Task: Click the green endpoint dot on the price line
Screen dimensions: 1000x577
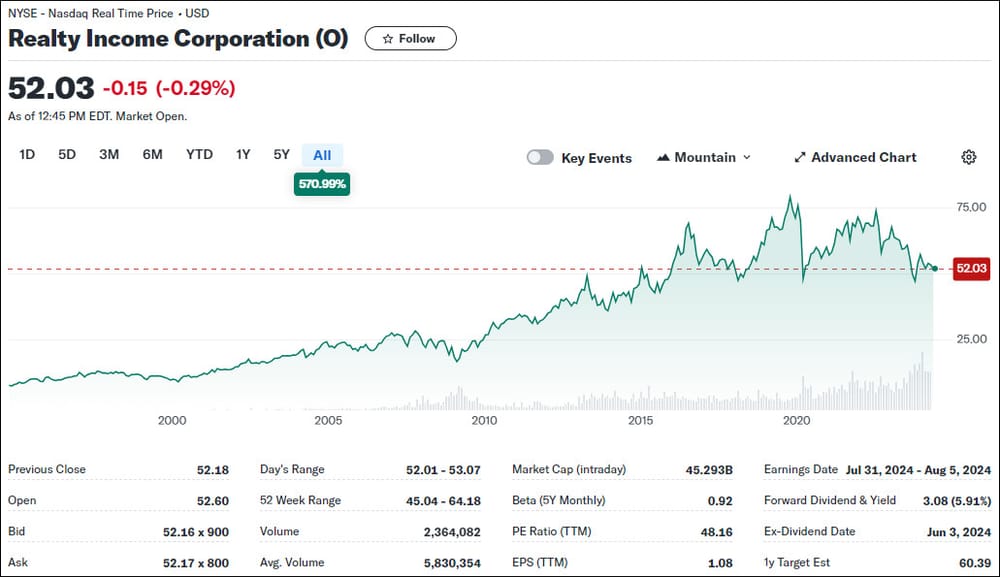Action: click(933, 268)
